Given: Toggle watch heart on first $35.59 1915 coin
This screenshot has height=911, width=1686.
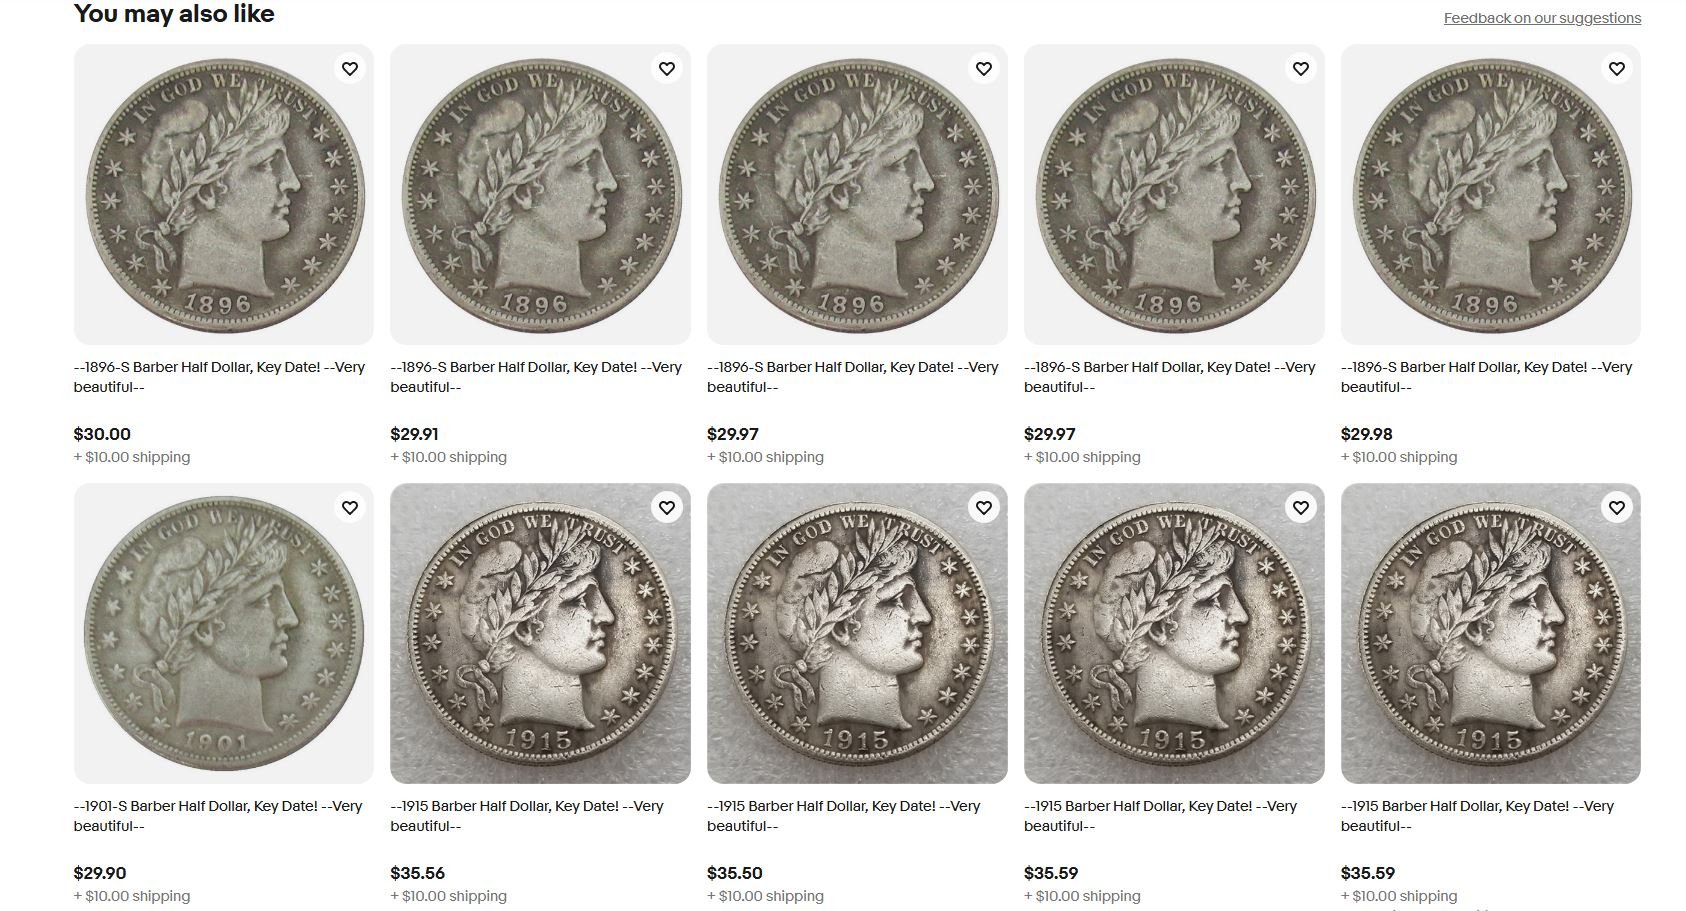Looking at the screenshot, I should point(1301,508).
